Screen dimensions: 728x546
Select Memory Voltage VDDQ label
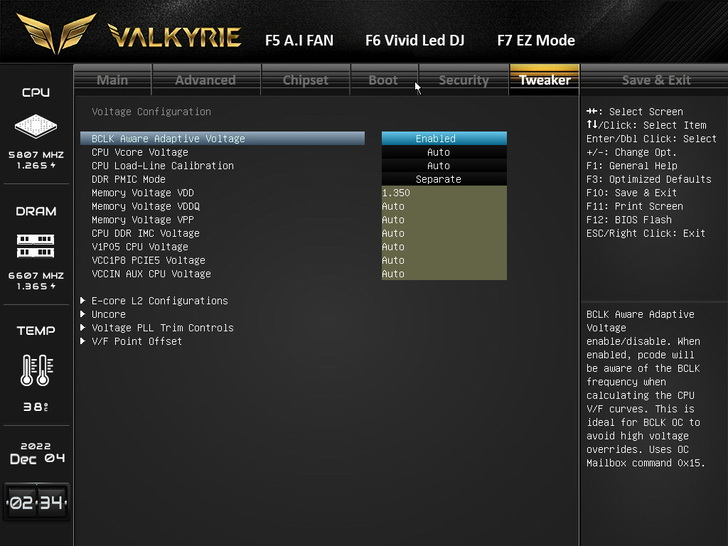(x=145, y=206)
